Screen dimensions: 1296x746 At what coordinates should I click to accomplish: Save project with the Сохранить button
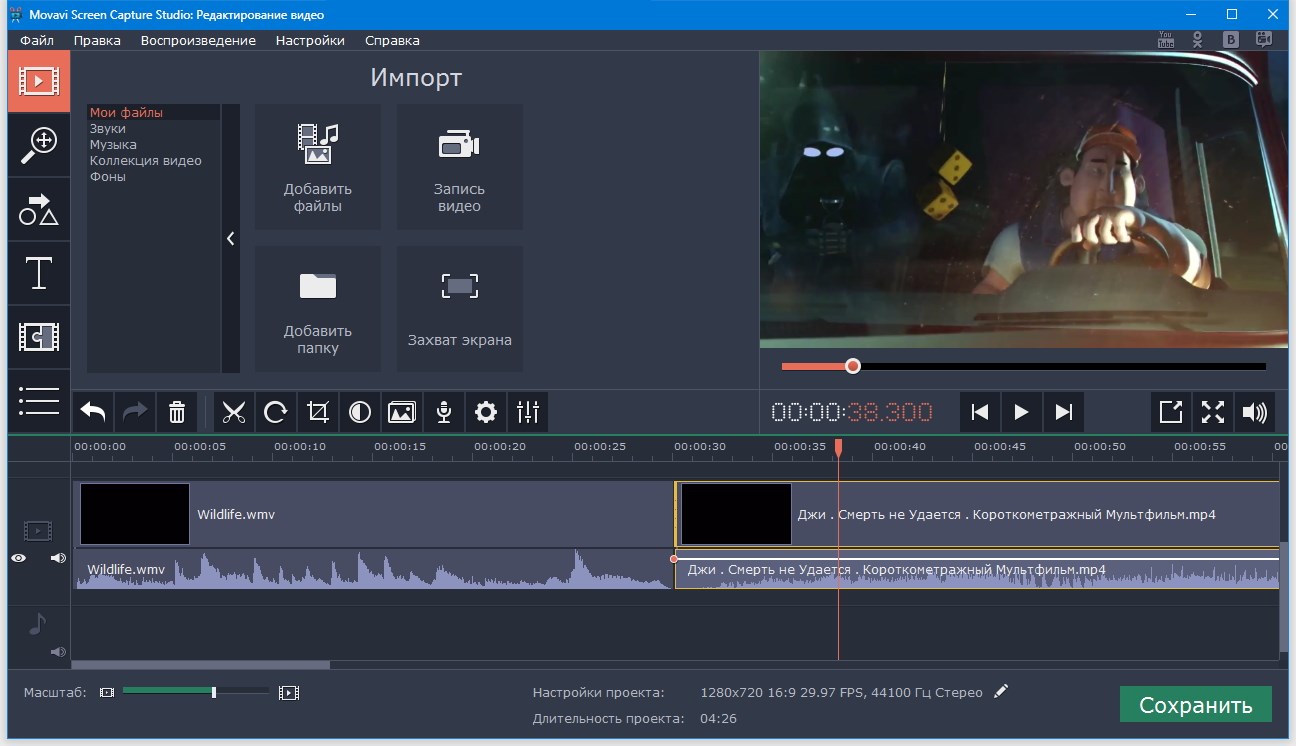click(x=1195, y=704)
